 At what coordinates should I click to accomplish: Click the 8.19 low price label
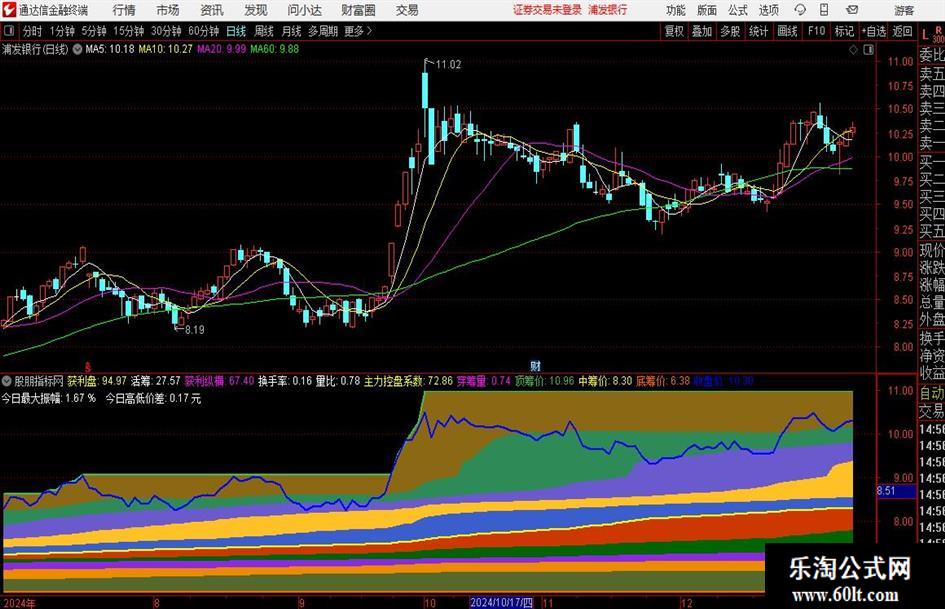(194, 330)
